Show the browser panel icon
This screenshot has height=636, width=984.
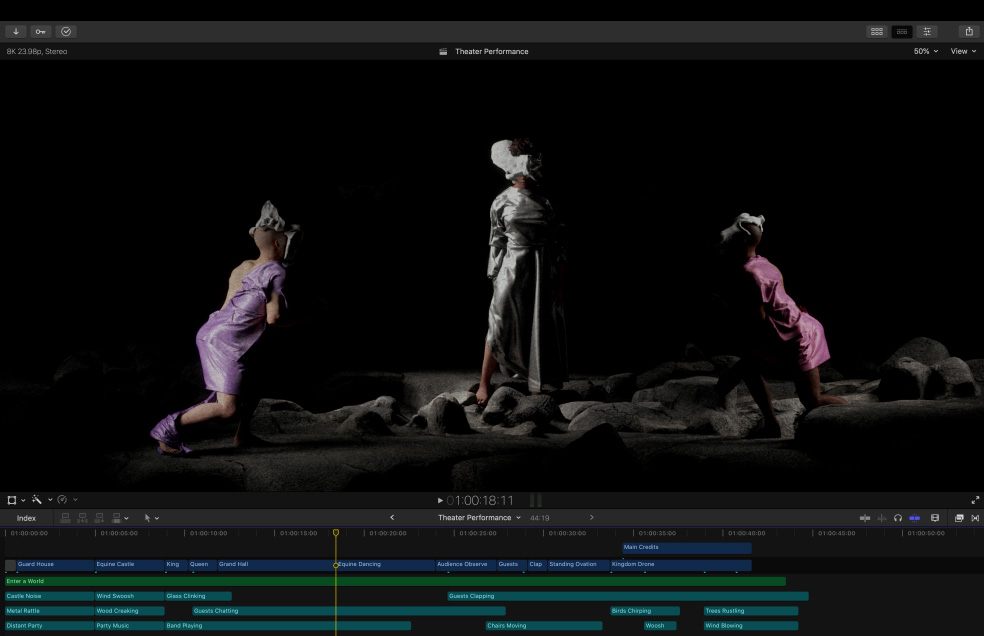coord(877,31)
